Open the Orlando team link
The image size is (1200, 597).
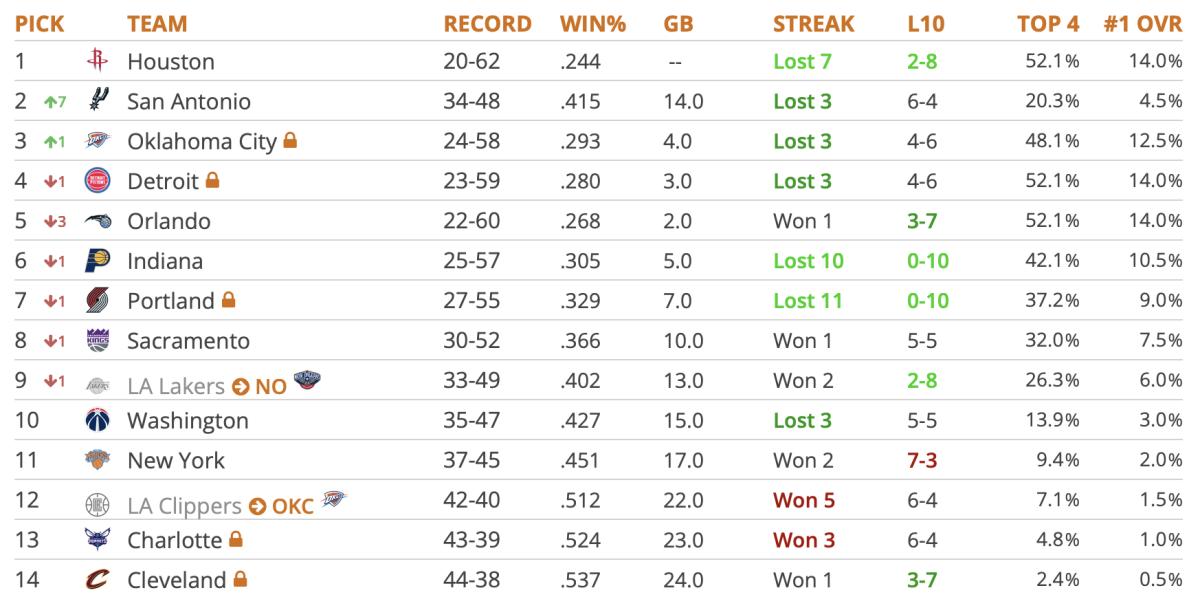pos(169,221)
